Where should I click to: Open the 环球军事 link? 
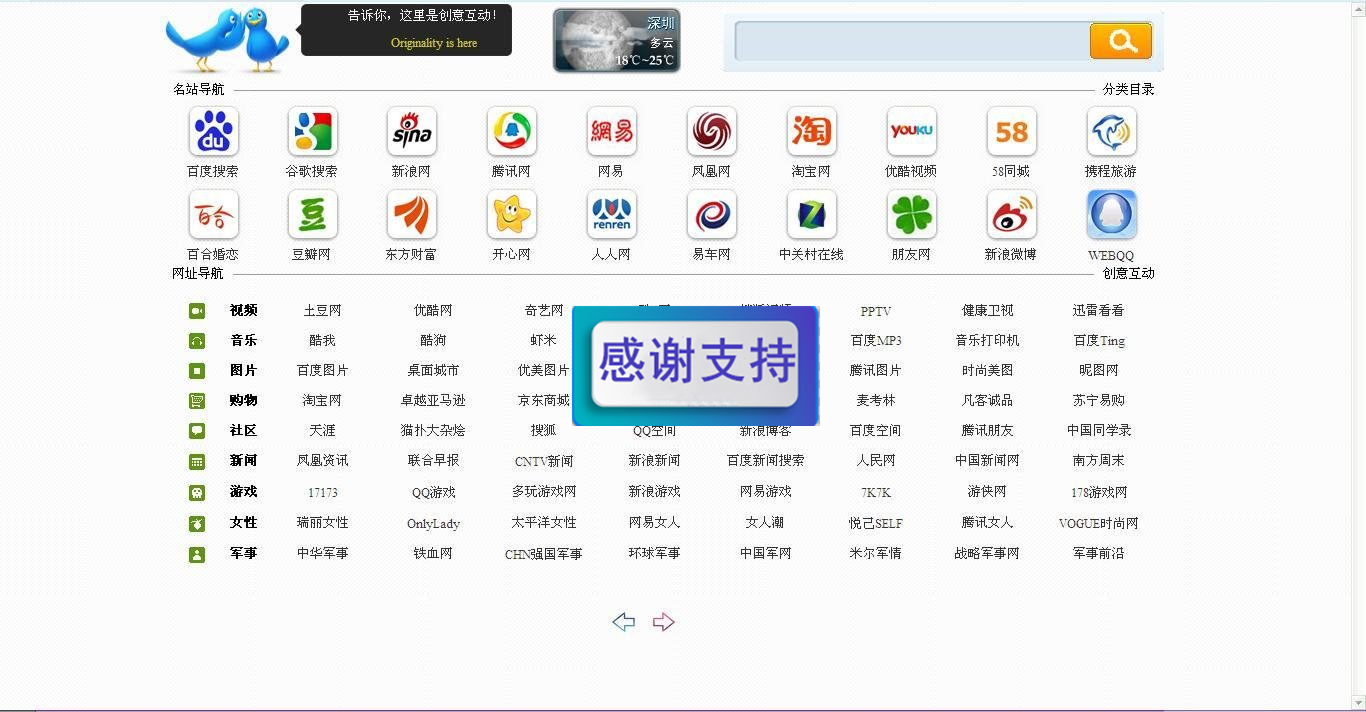coord(654,553)
